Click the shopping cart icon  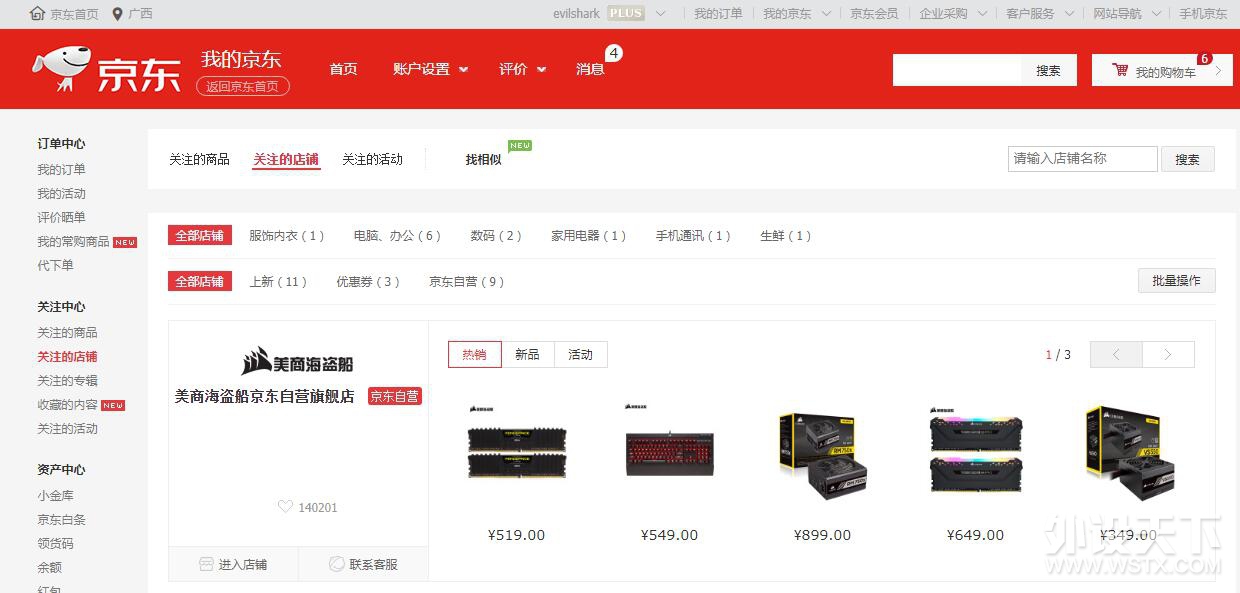[1120, 71]
